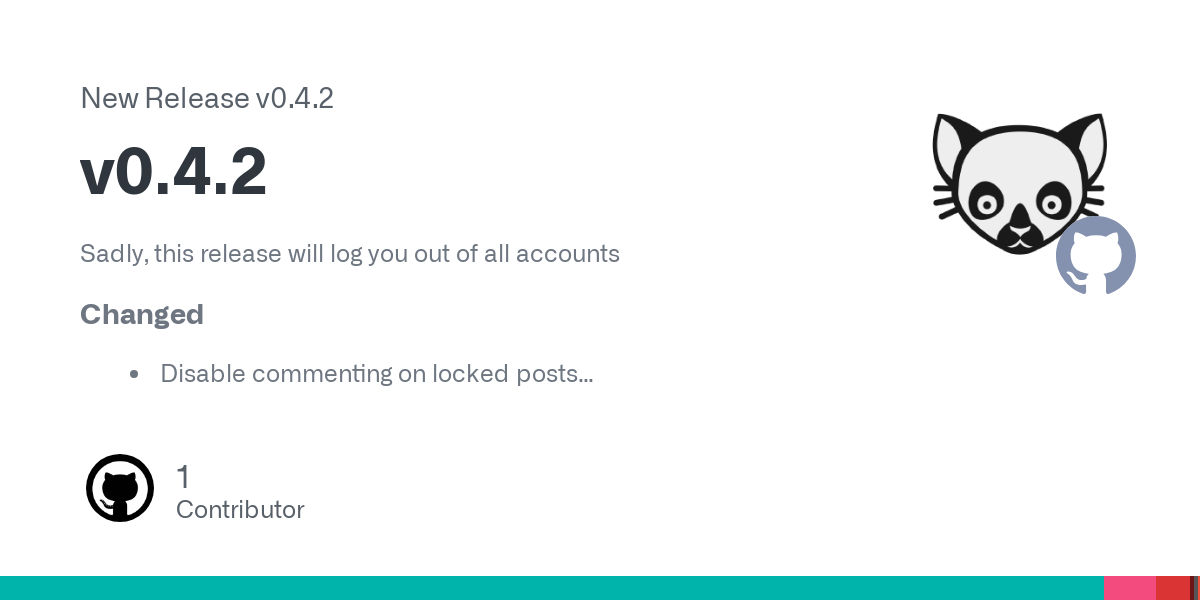Click the lemur mascot logo face

[1018, 184]
